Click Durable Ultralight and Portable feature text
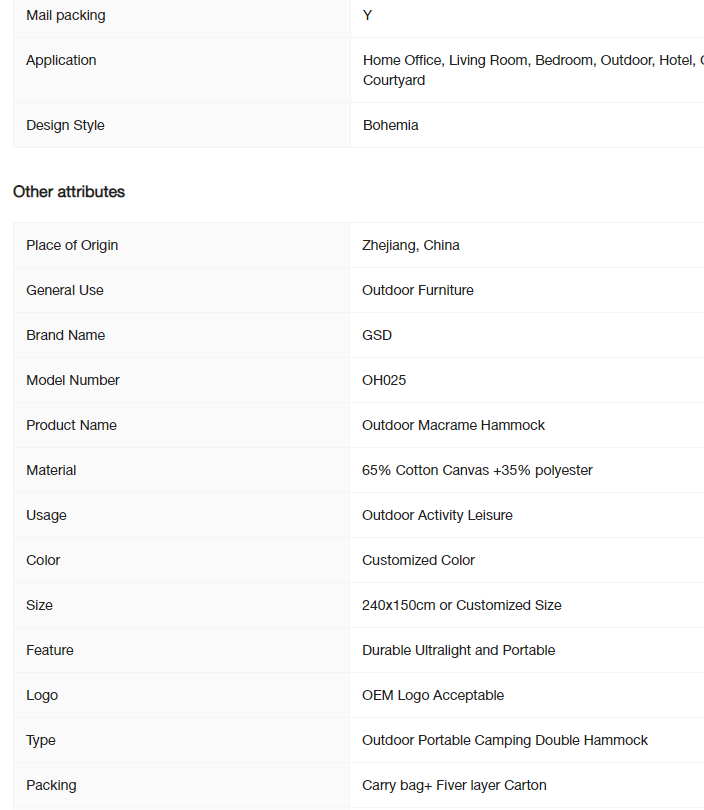 pos(458,650)
